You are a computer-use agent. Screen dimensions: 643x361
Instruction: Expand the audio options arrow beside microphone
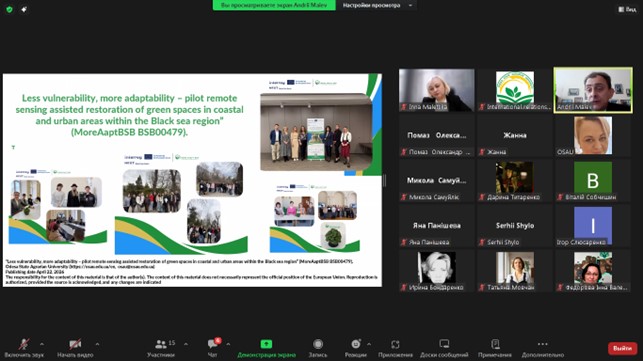click(x=42, y=344)
